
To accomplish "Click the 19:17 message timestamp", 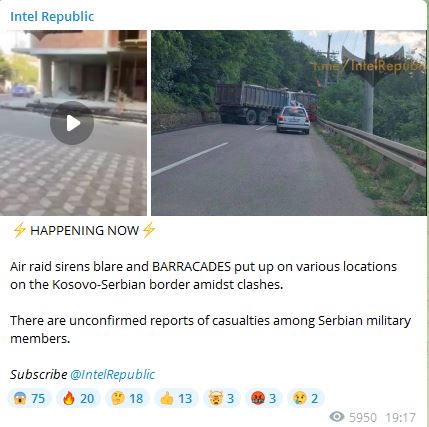I will pyautogui.click(x=401, y=417).
